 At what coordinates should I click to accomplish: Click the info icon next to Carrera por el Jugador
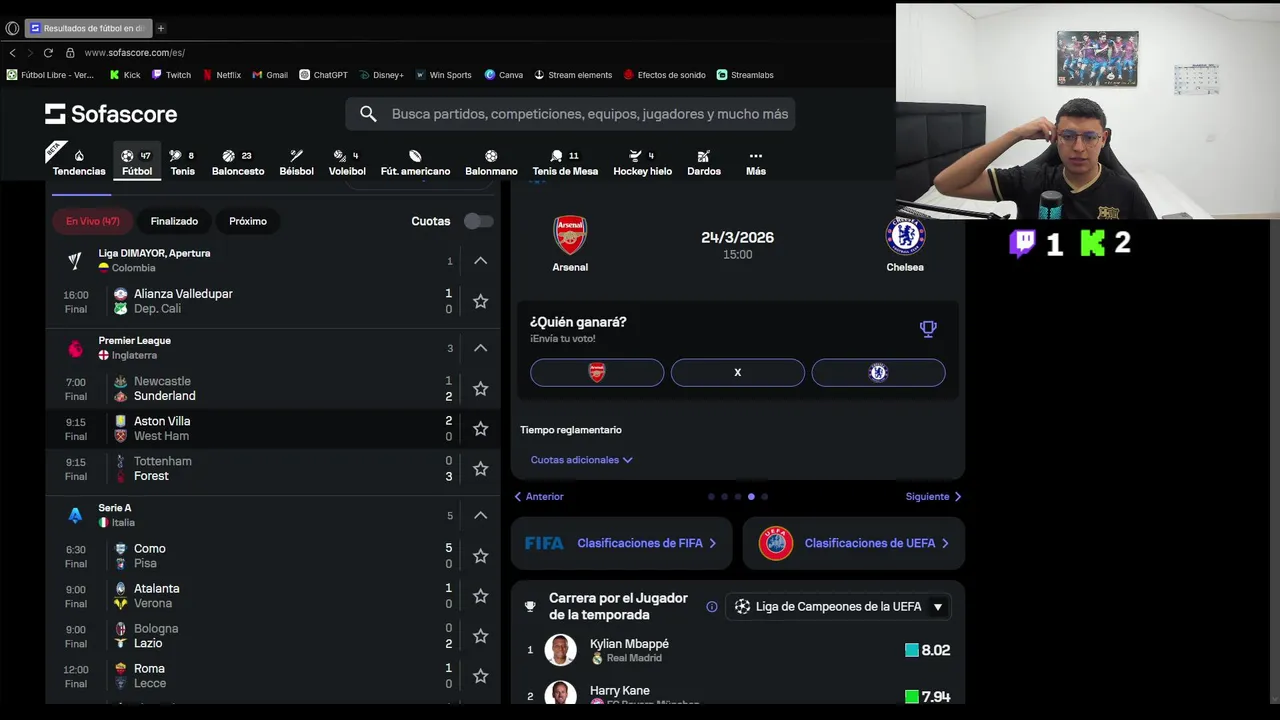712,606
